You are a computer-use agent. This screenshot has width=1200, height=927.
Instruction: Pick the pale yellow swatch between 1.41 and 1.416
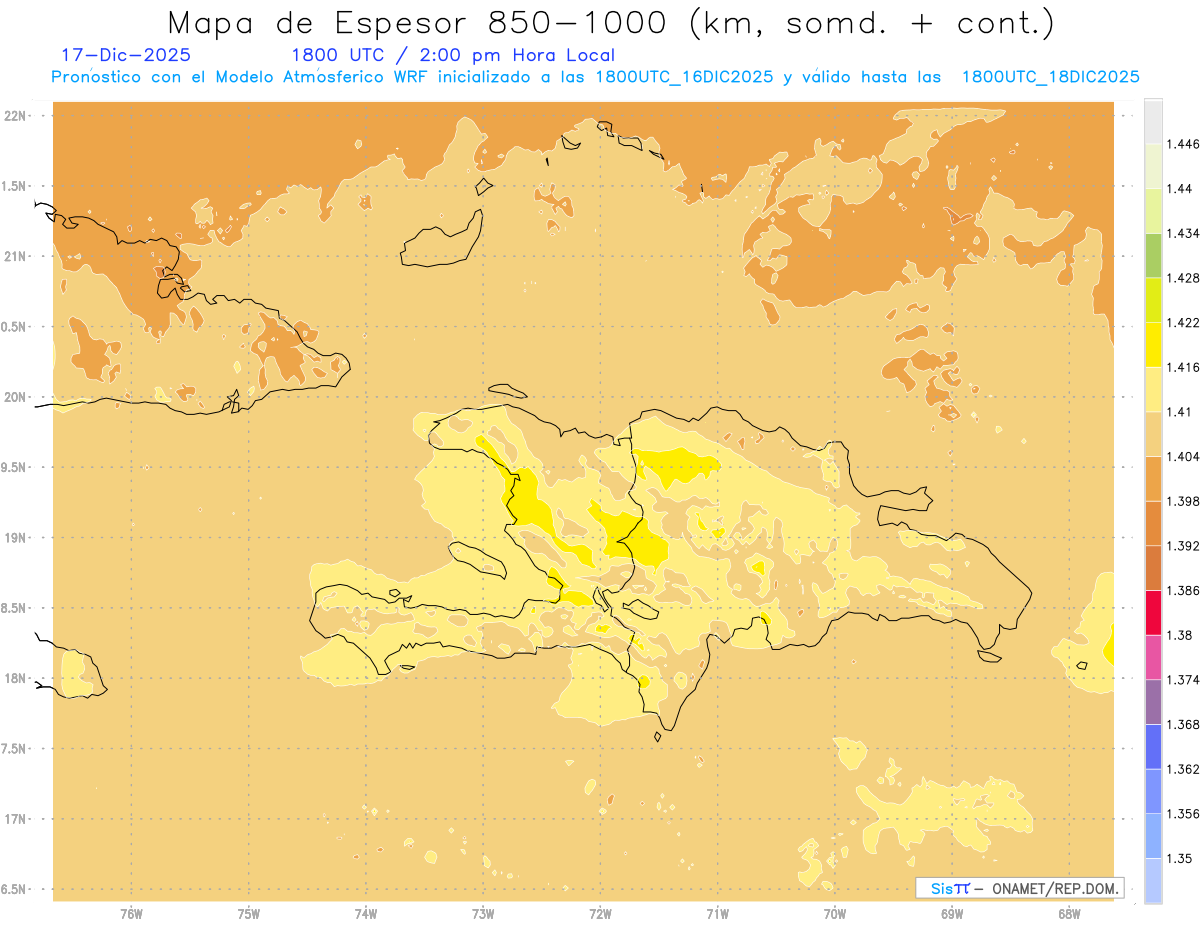[x=1153, y=390]
